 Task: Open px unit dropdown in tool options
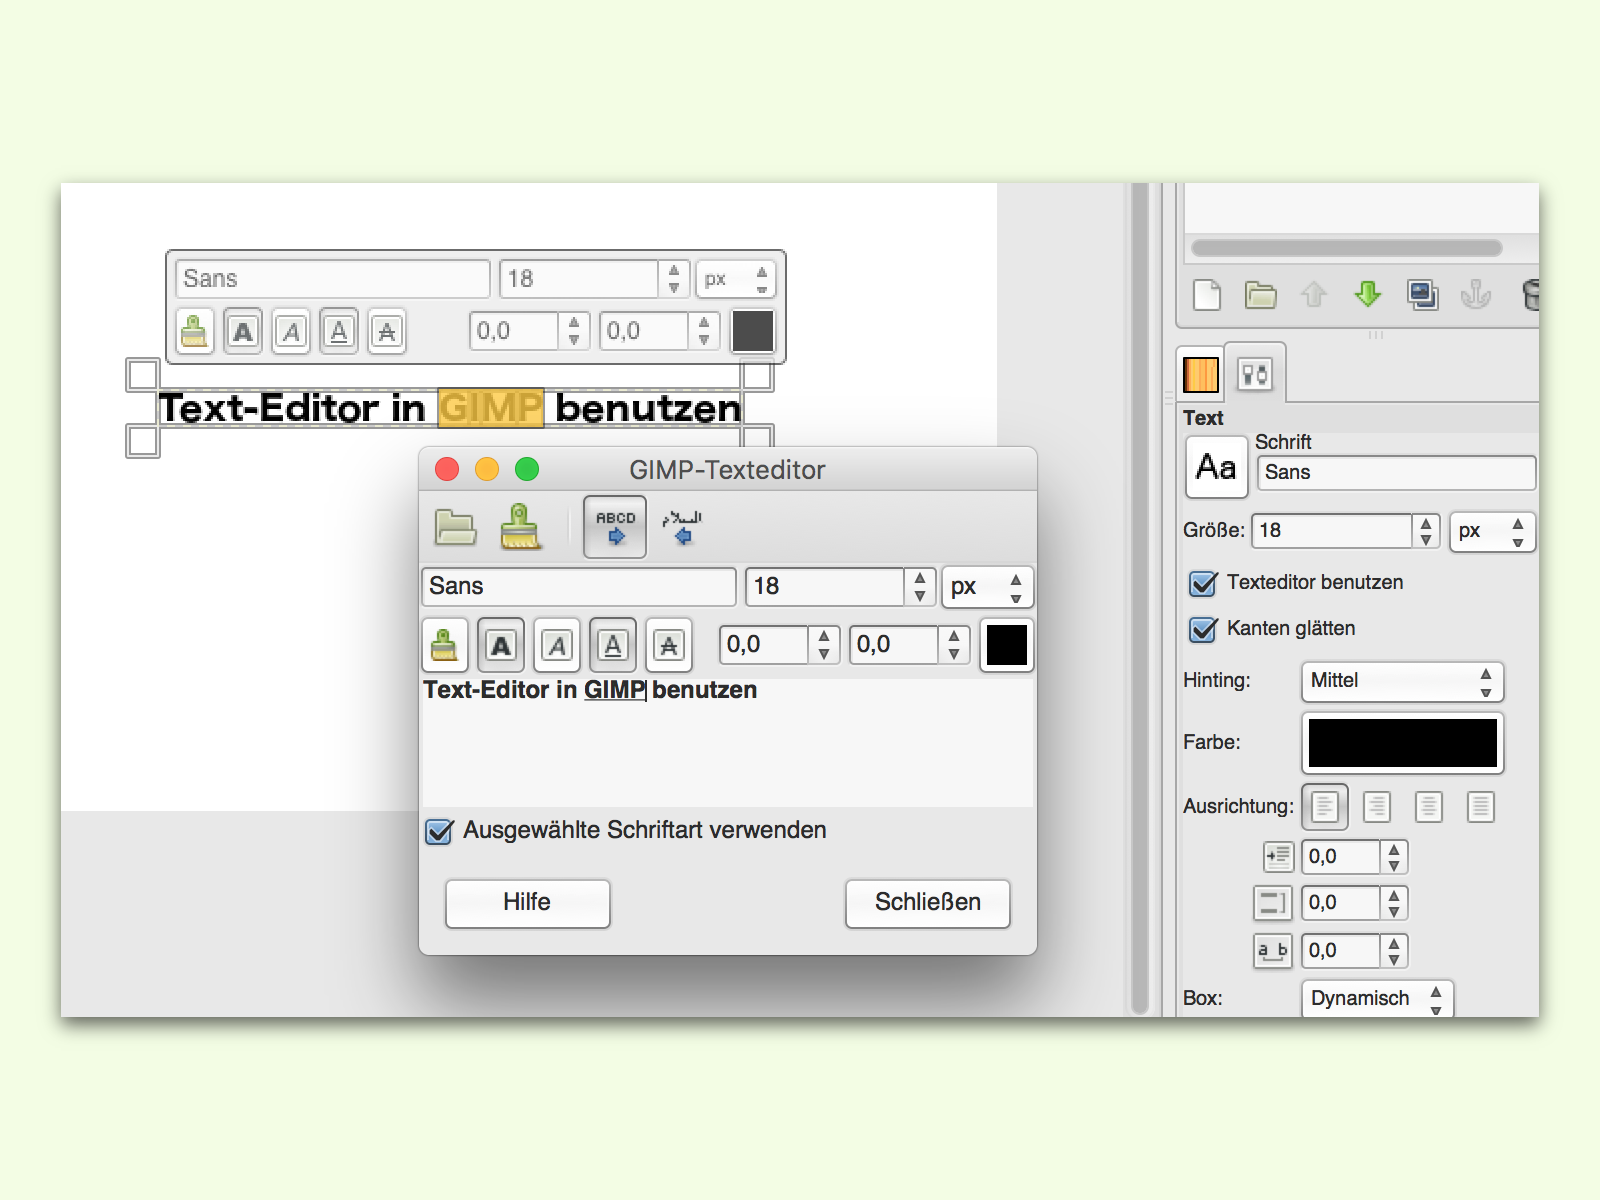[x=1492, y=531]
